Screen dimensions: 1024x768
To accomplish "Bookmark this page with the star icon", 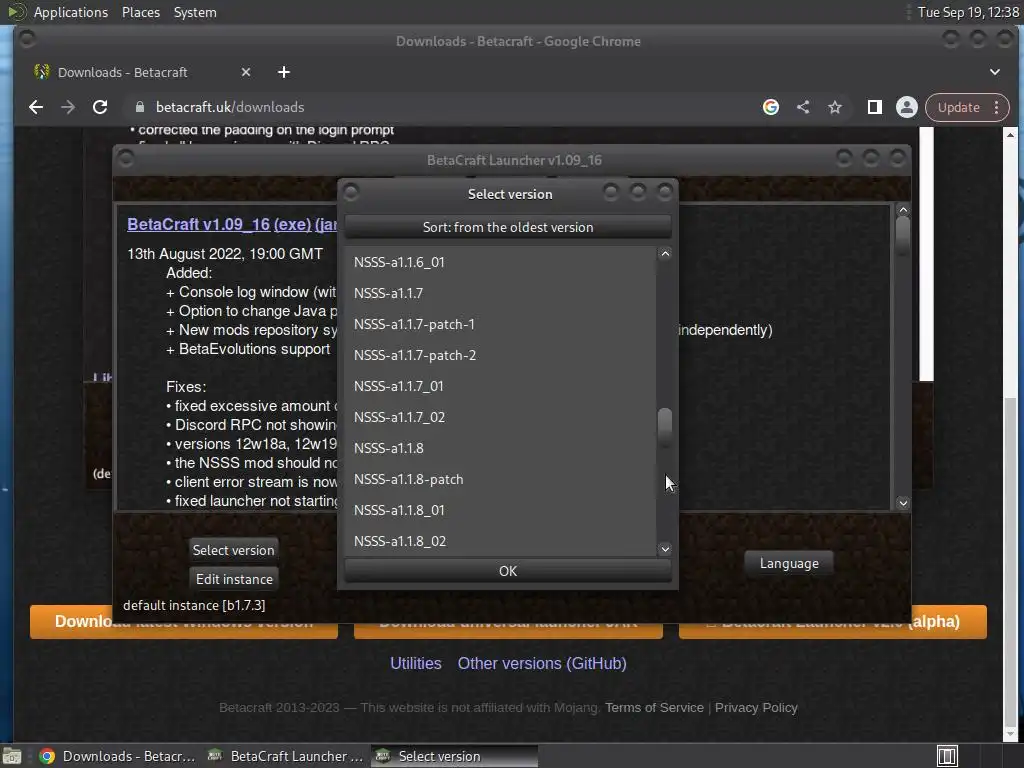I will (835, 107).
